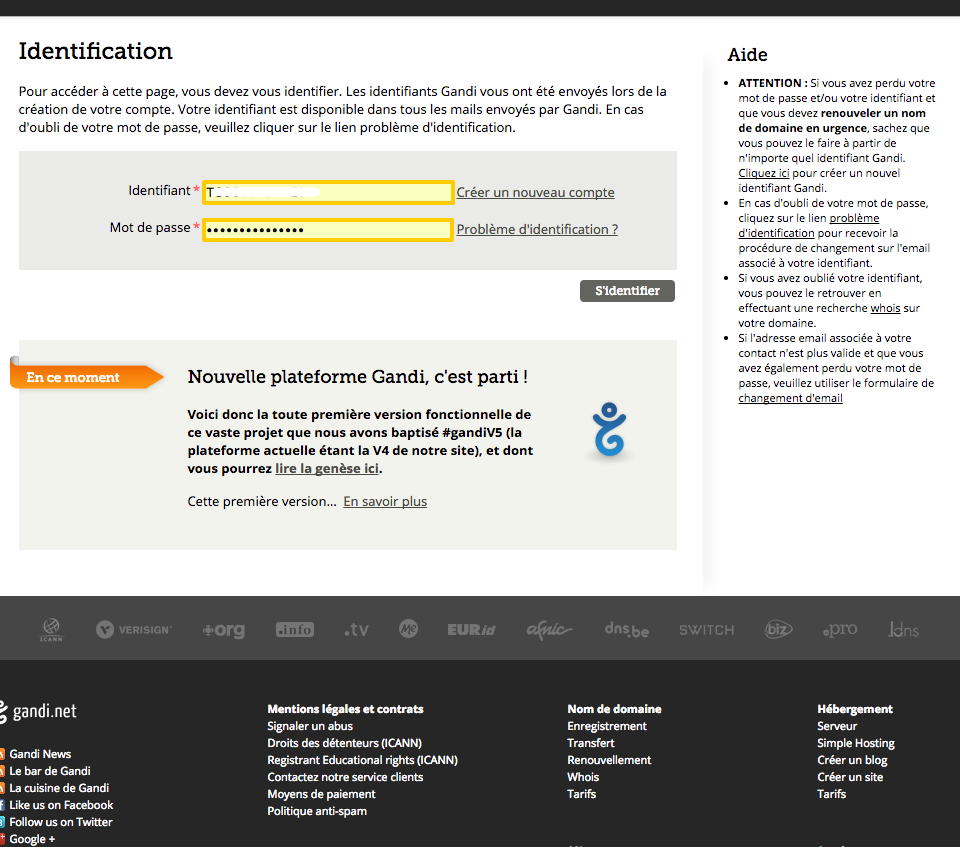This screenshot has height=847, width=960.
Task: Click Moyens de paiement link
Action: [x=321, y=794]
